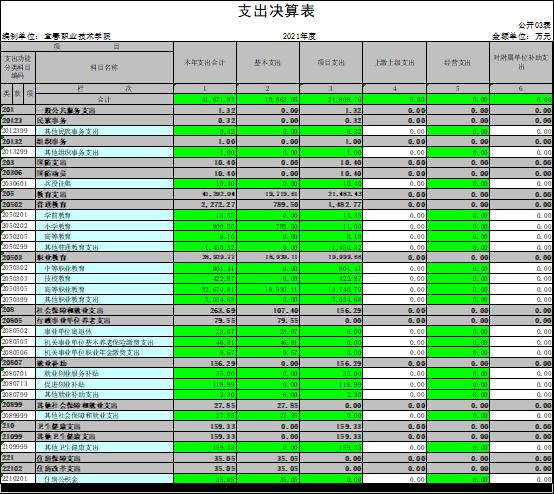
Task: Select the 上缴上级支出 header cell
Action: click(394, 63)
